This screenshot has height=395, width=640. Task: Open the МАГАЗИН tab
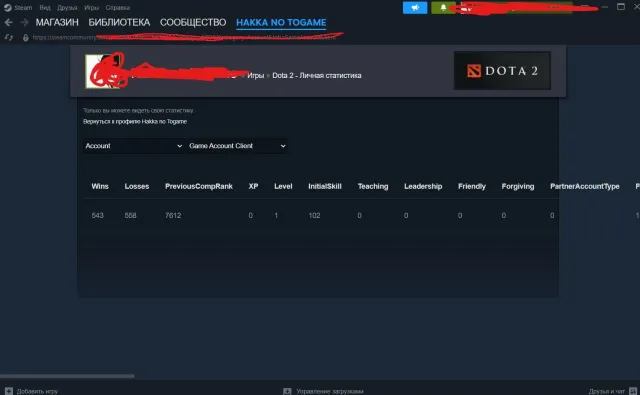57,22
